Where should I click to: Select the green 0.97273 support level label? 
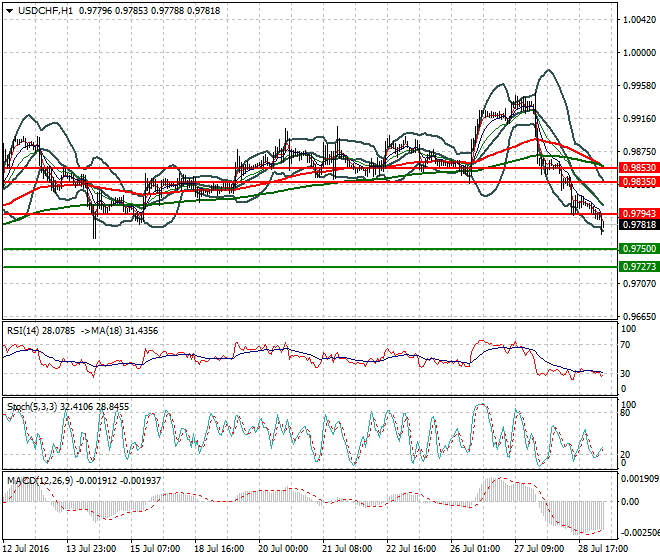(639, 267)
